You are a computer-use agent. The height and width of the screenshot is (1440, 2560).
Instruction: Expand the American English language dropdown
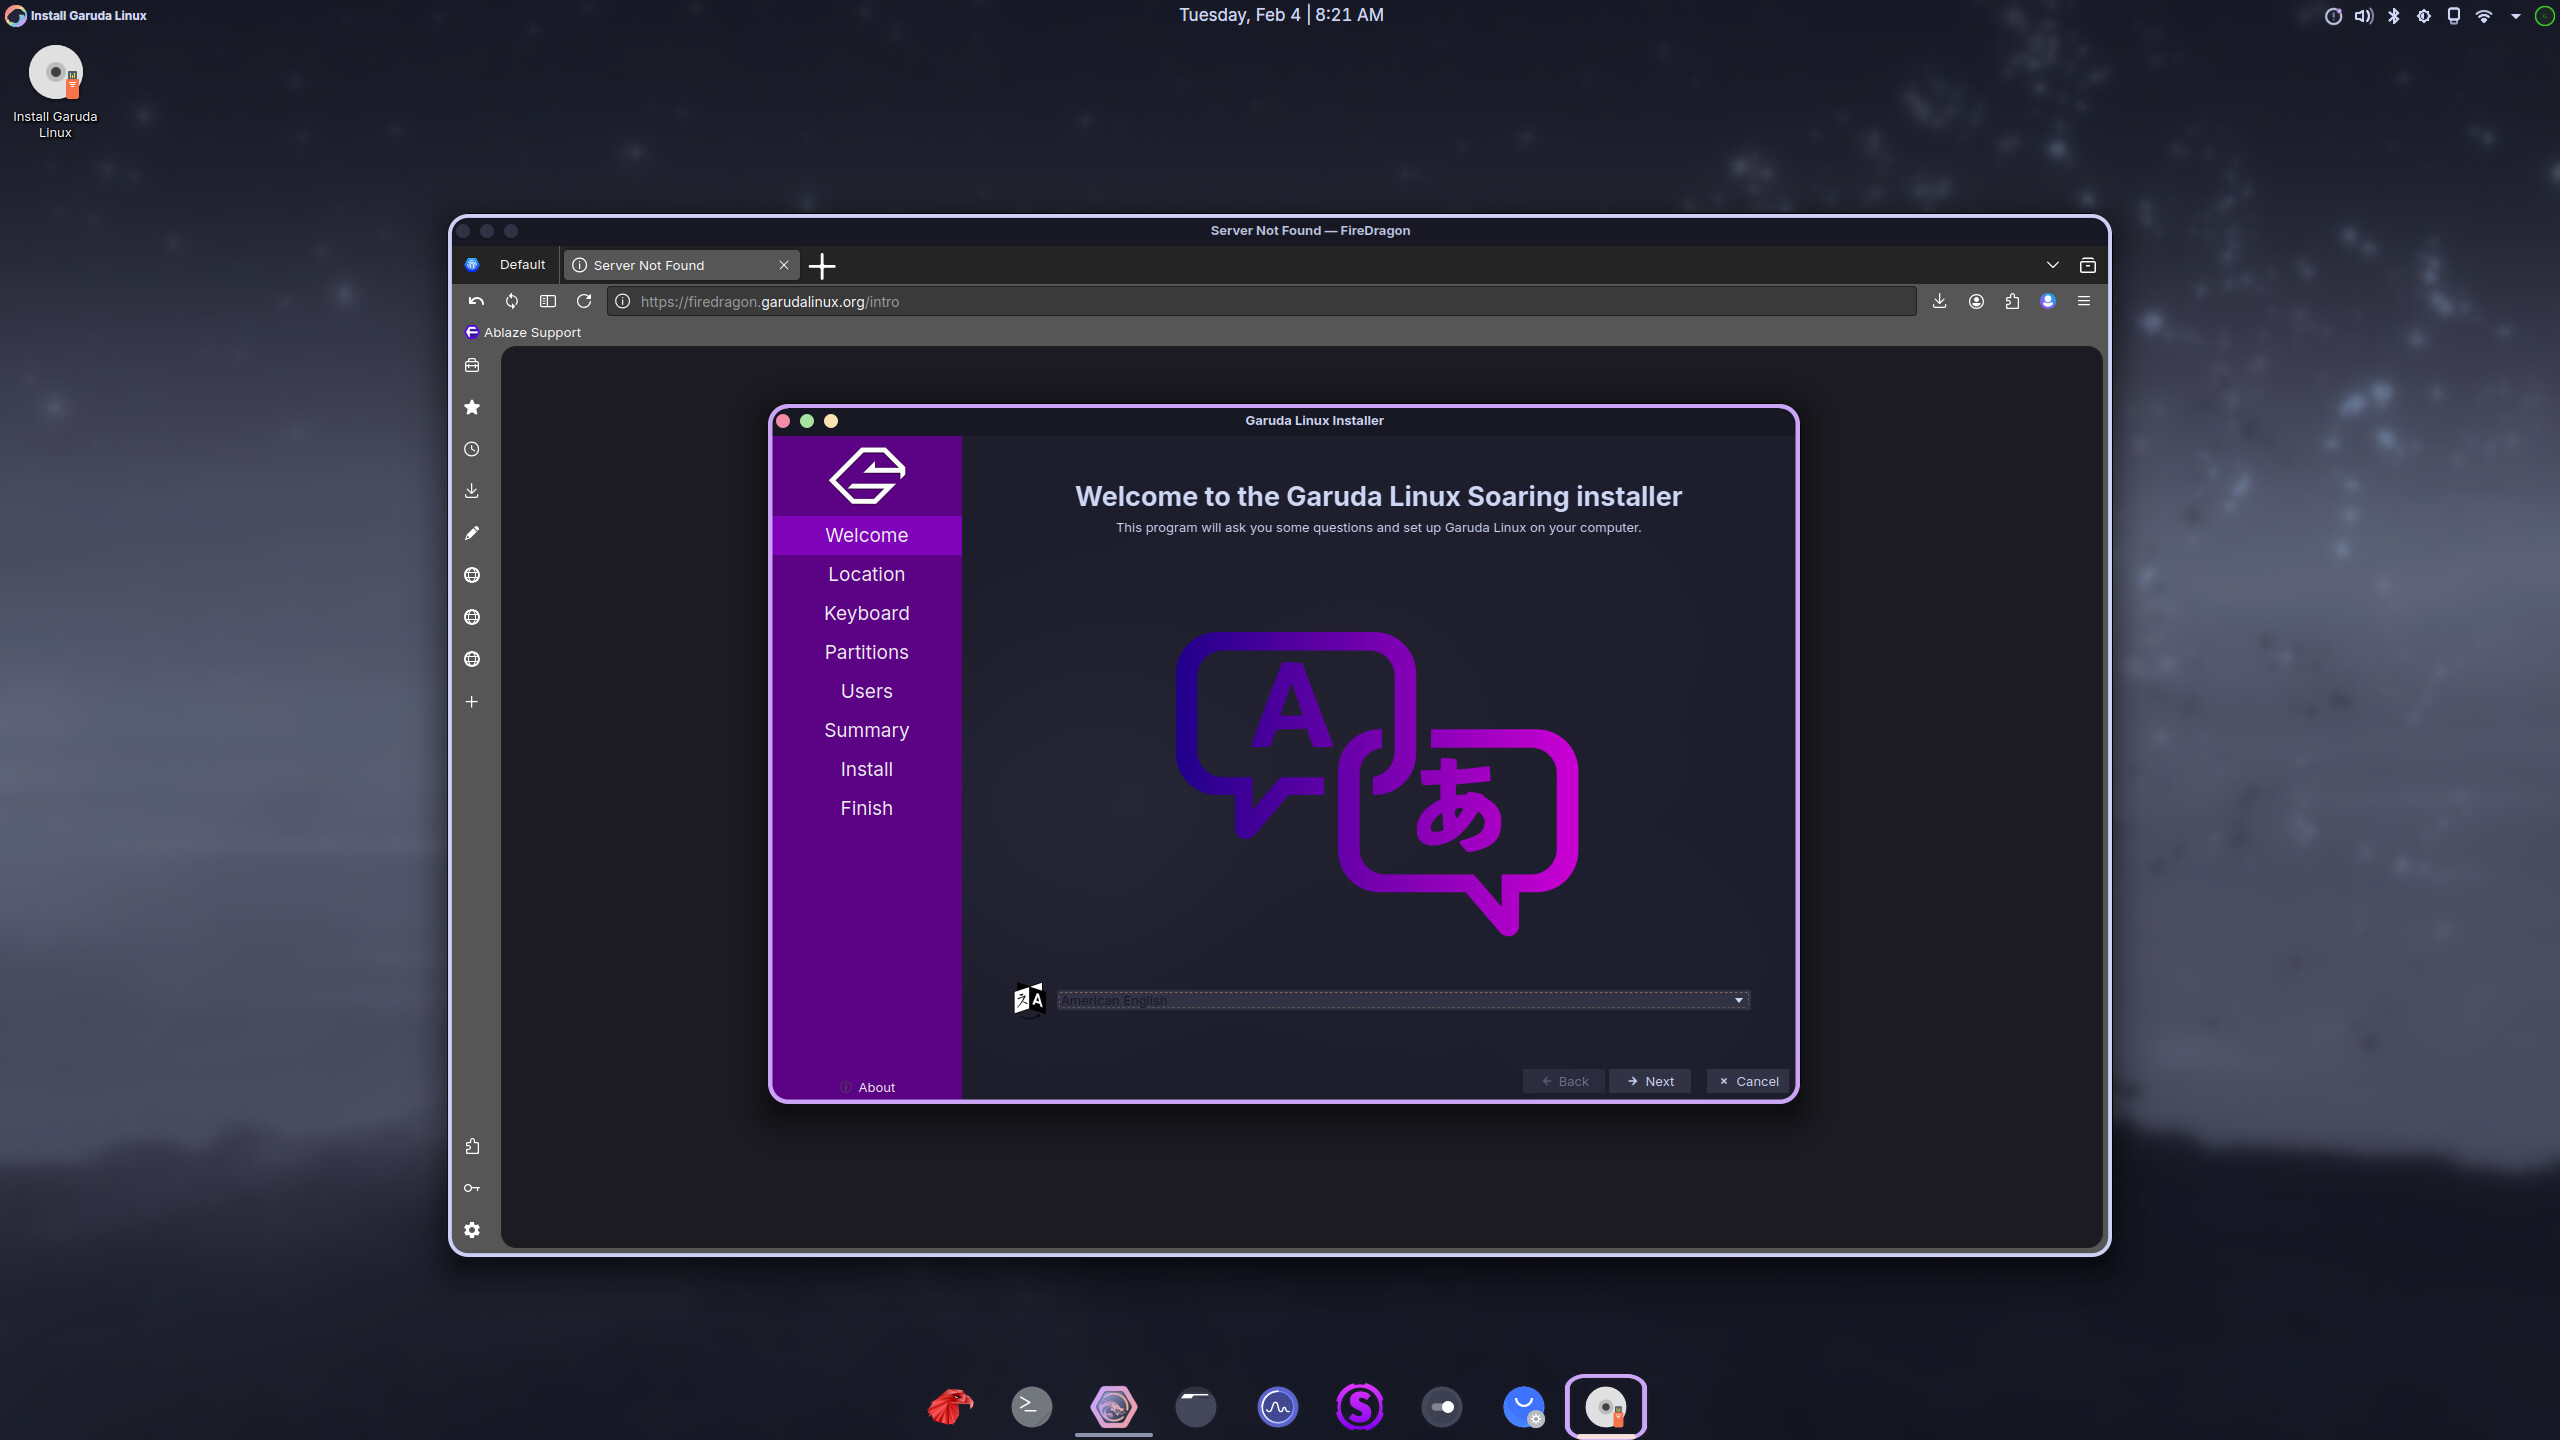tap(1403, 1000)
